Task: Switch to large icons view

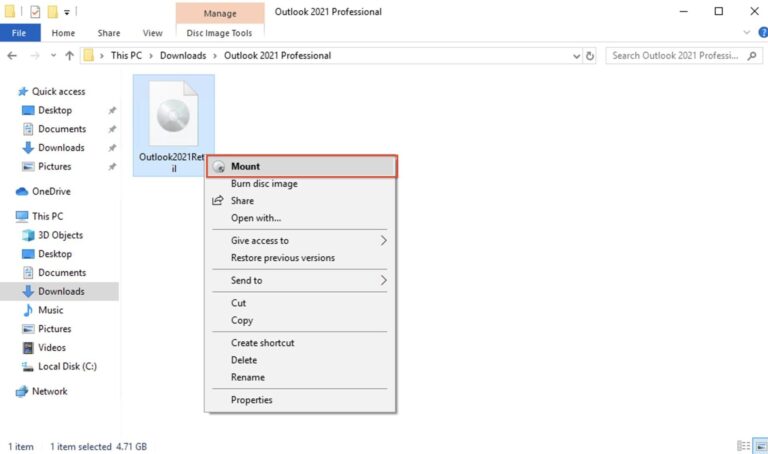Action: [x=761, y=446]
